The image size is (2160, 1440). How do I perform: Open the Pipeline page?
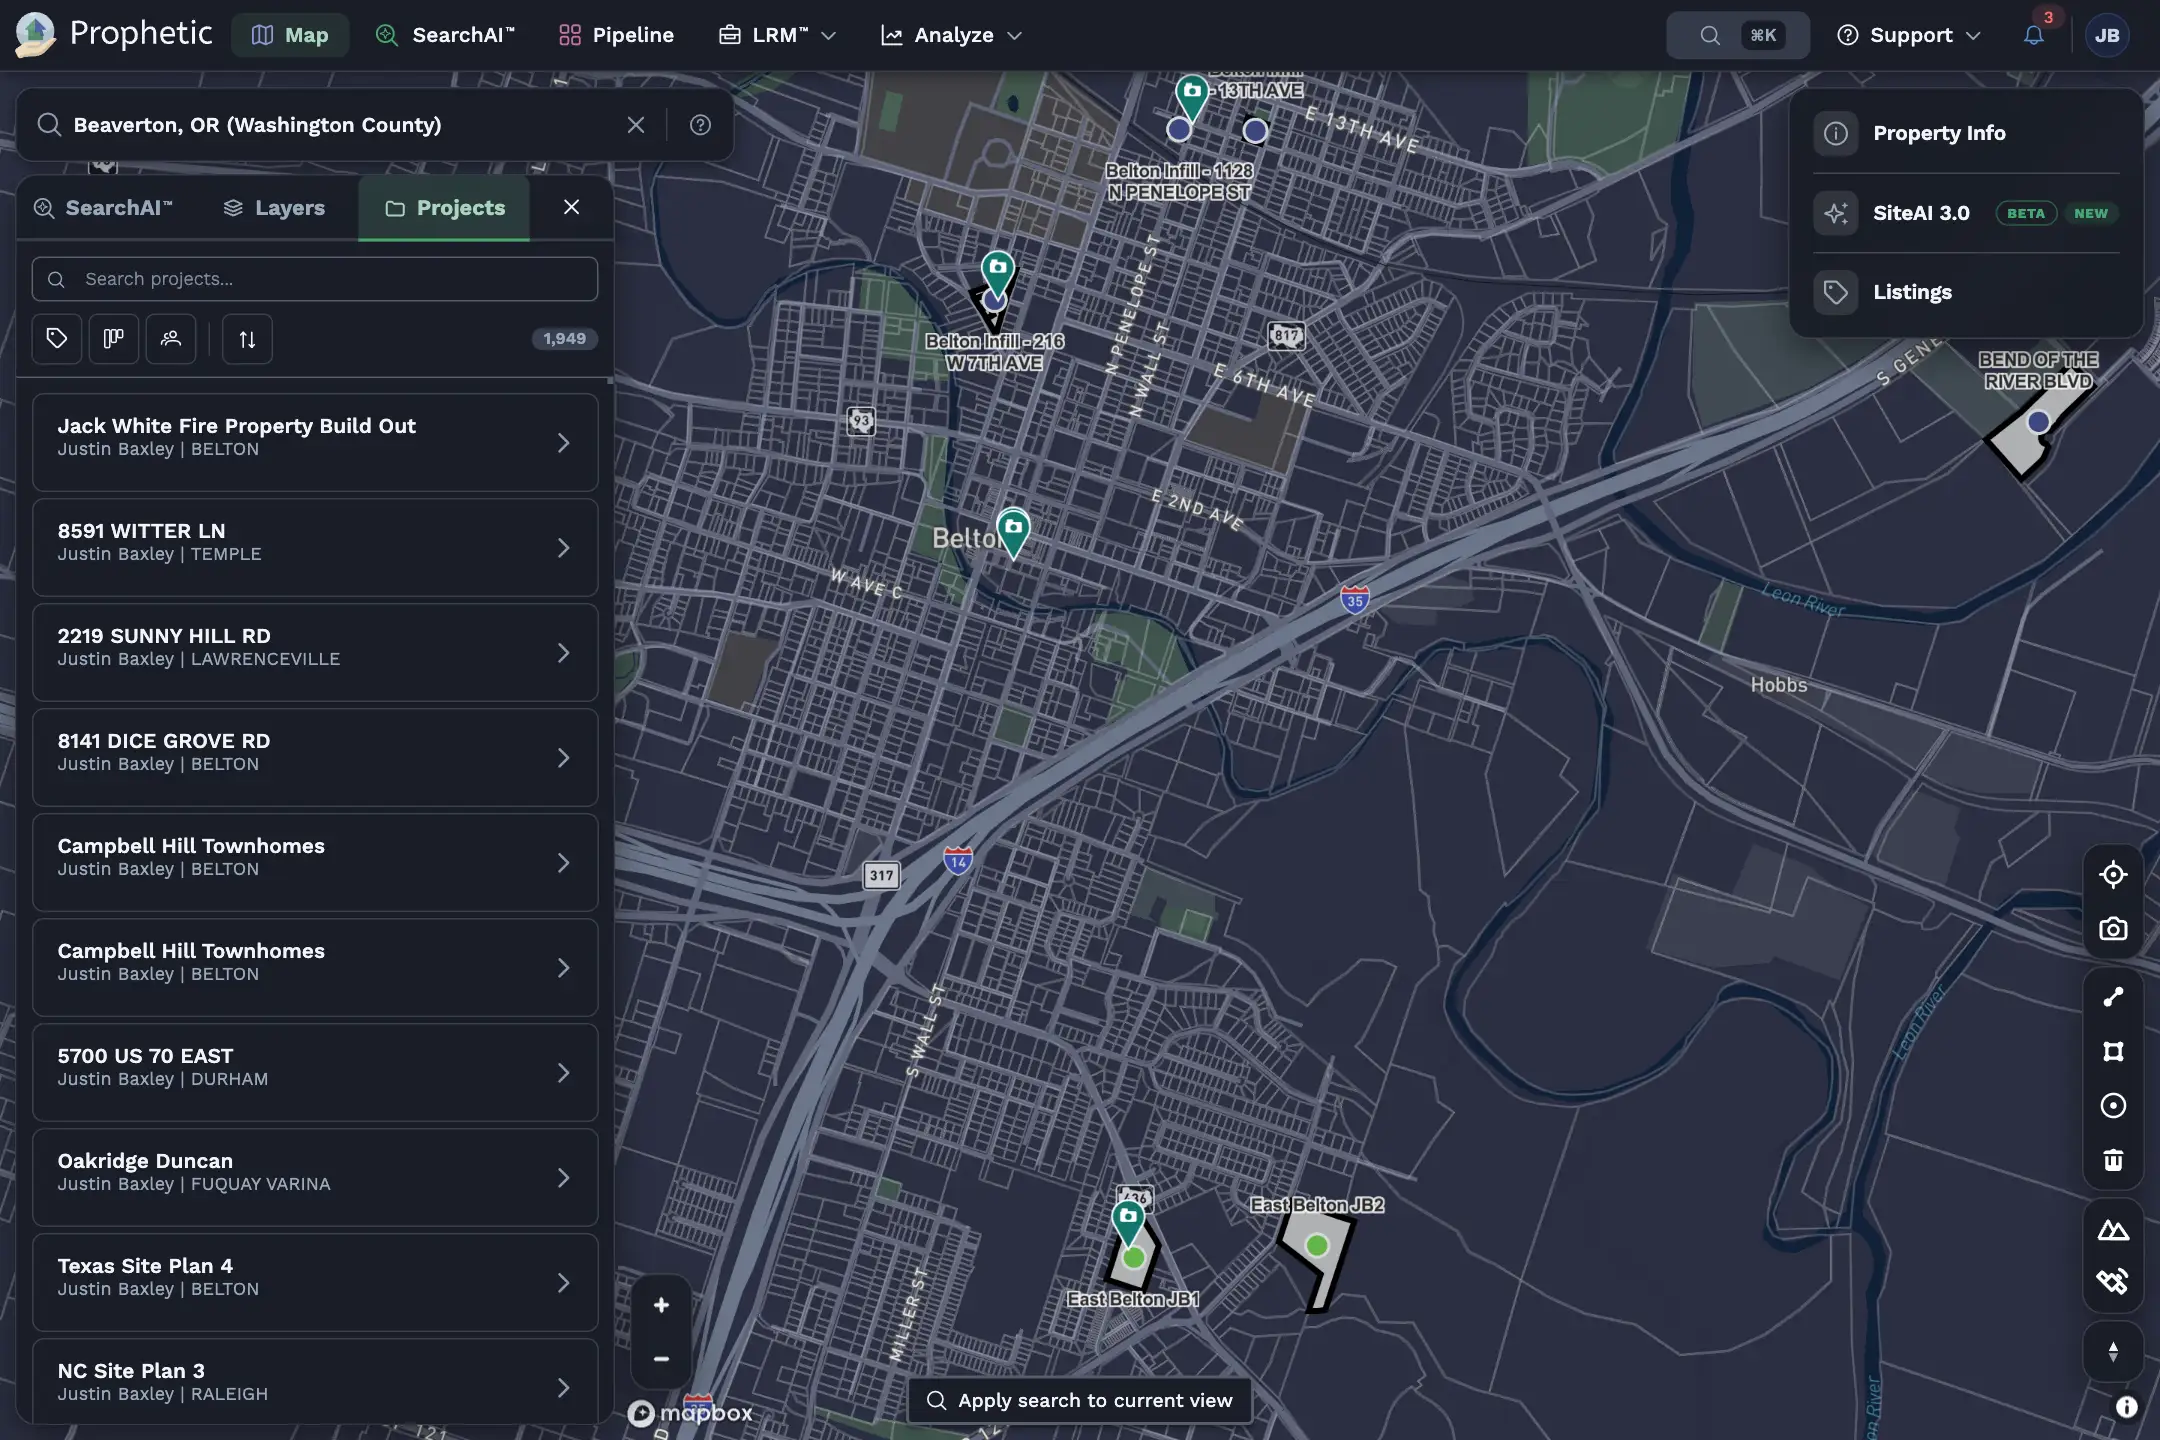(x=616, y=35)
